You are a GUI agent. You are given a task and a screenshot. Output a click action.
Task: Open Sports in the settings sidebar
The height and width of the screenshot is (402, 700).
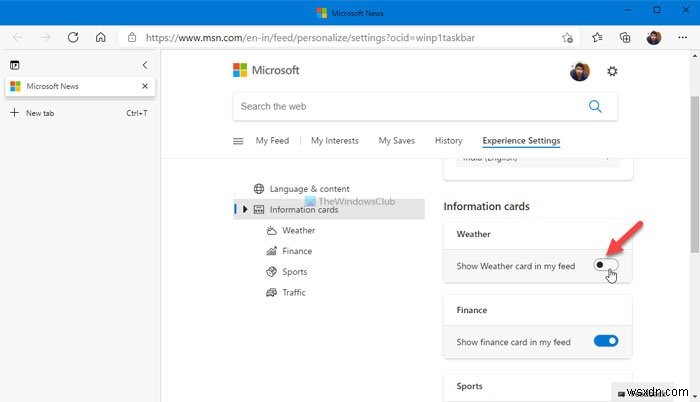point(294,272)
